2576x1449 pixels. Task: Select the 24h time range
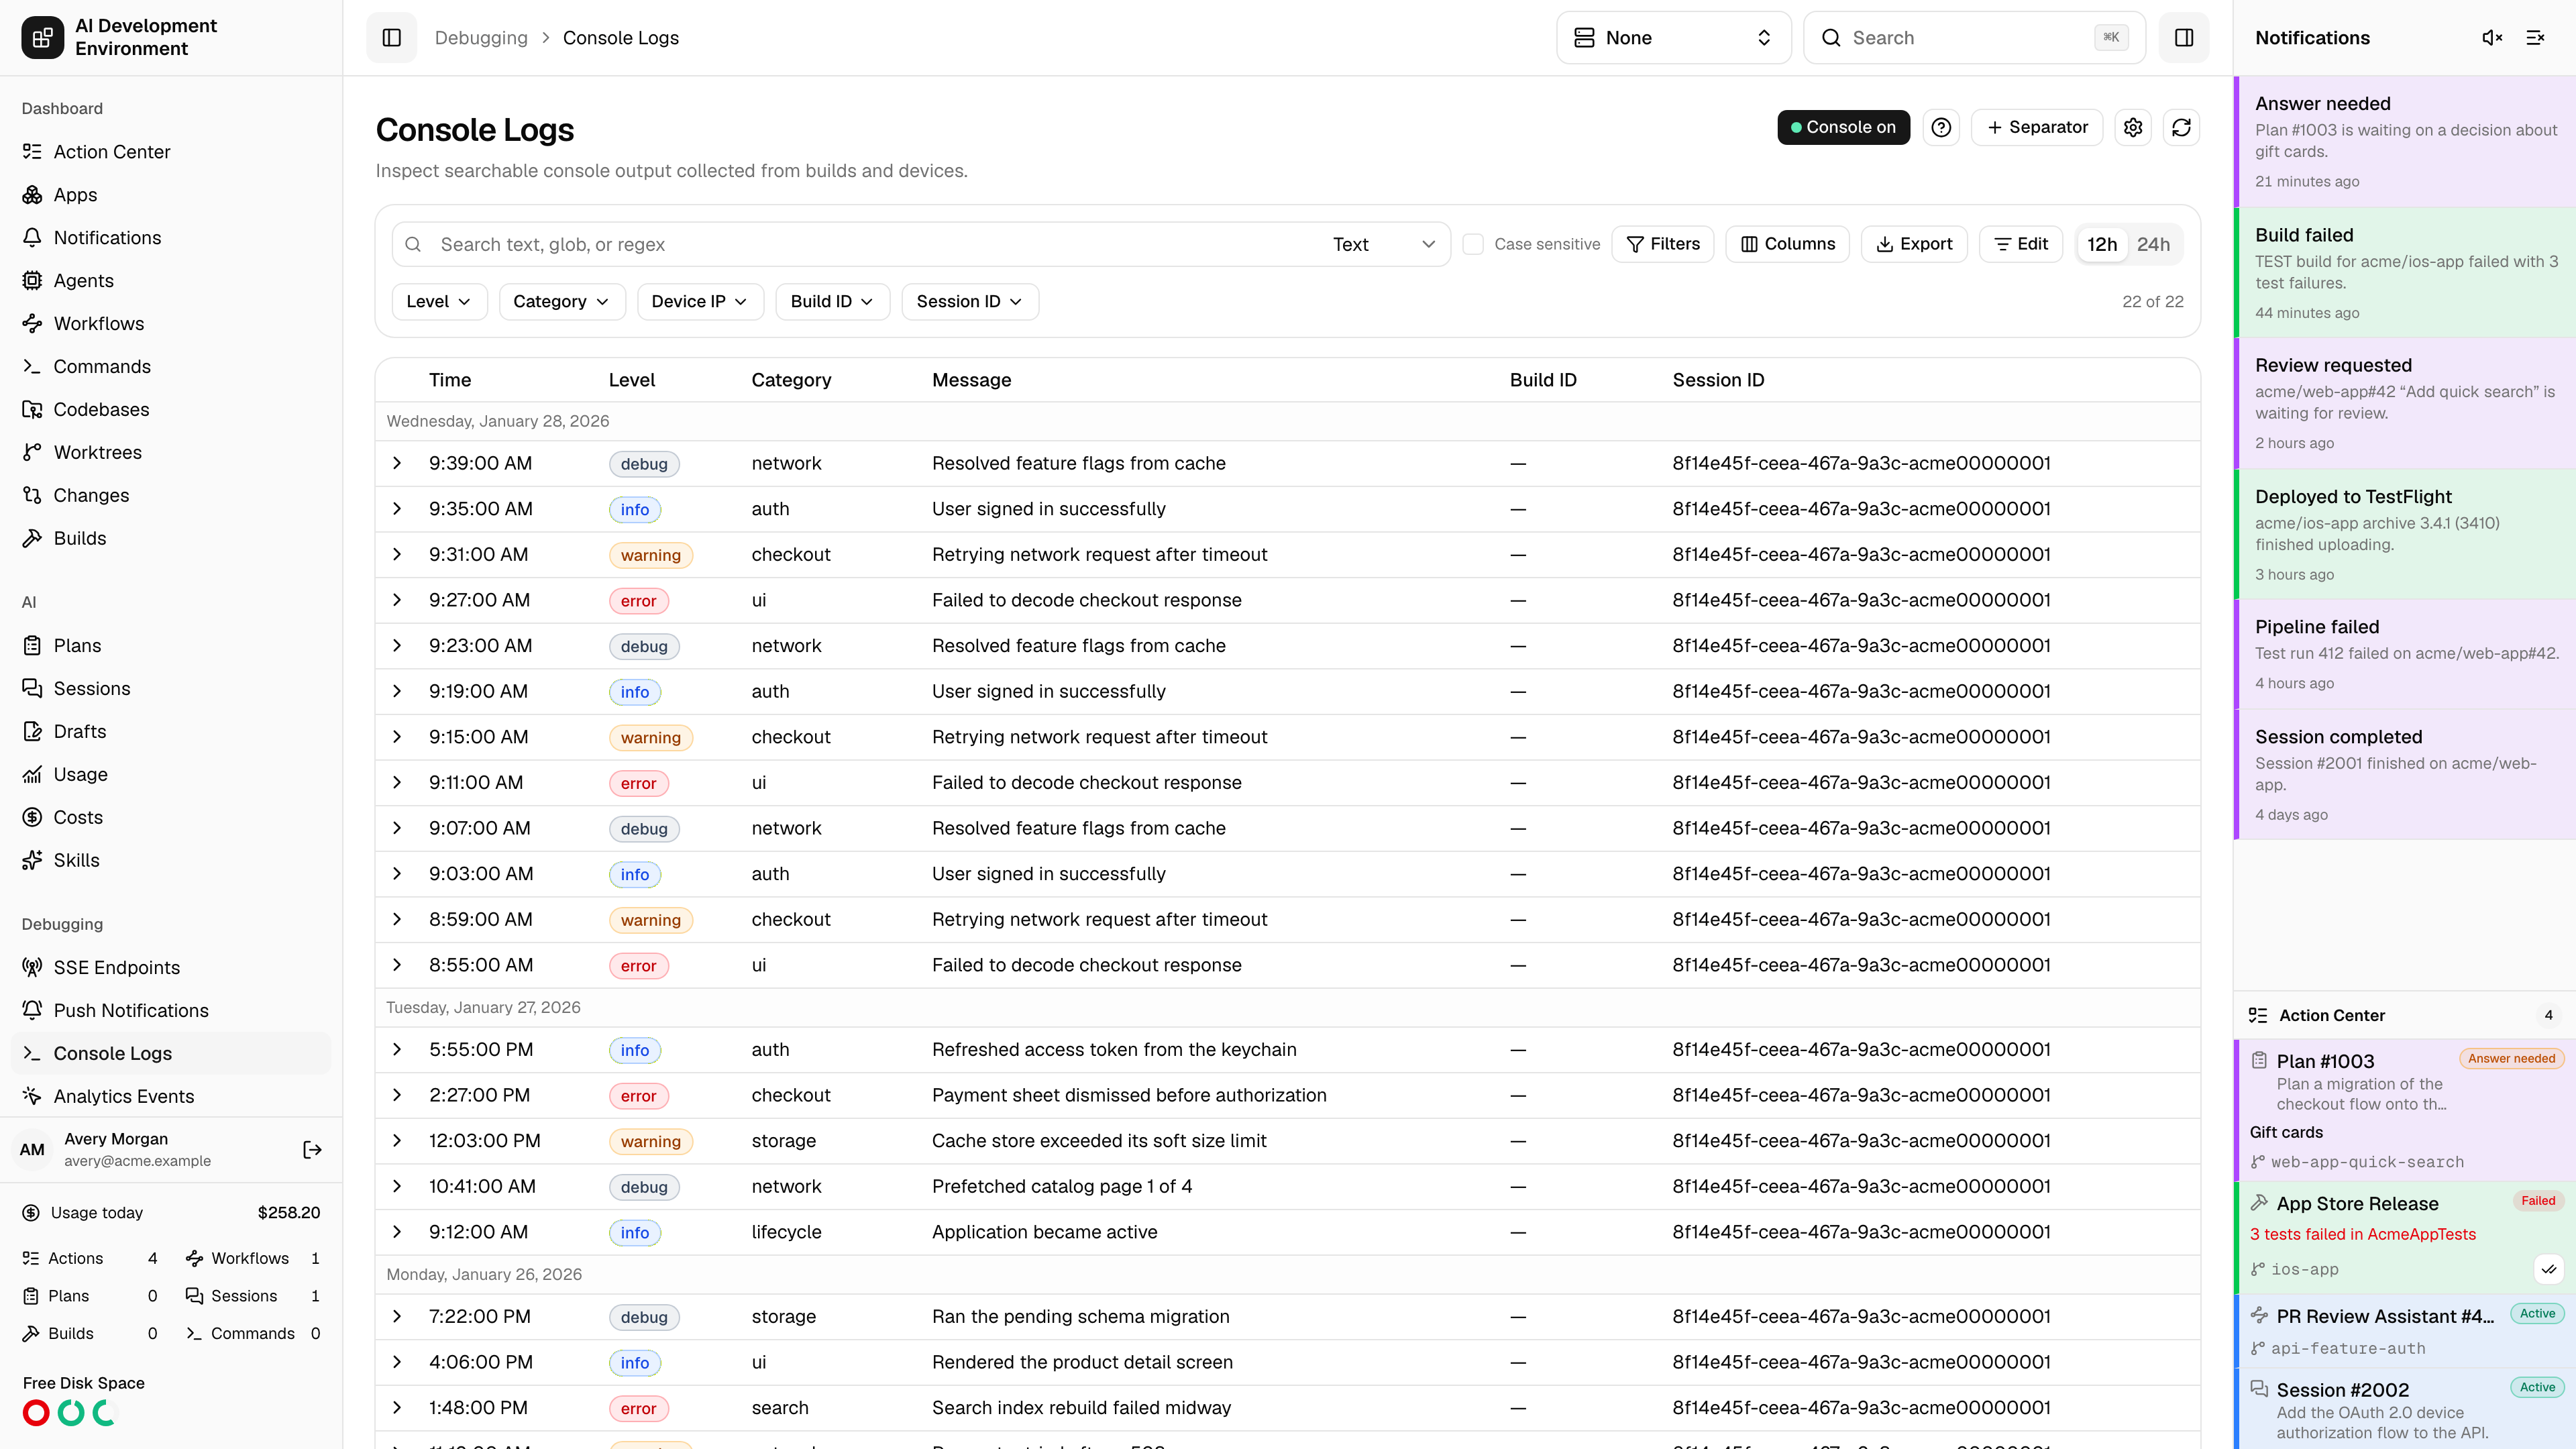click(2153, 244)
